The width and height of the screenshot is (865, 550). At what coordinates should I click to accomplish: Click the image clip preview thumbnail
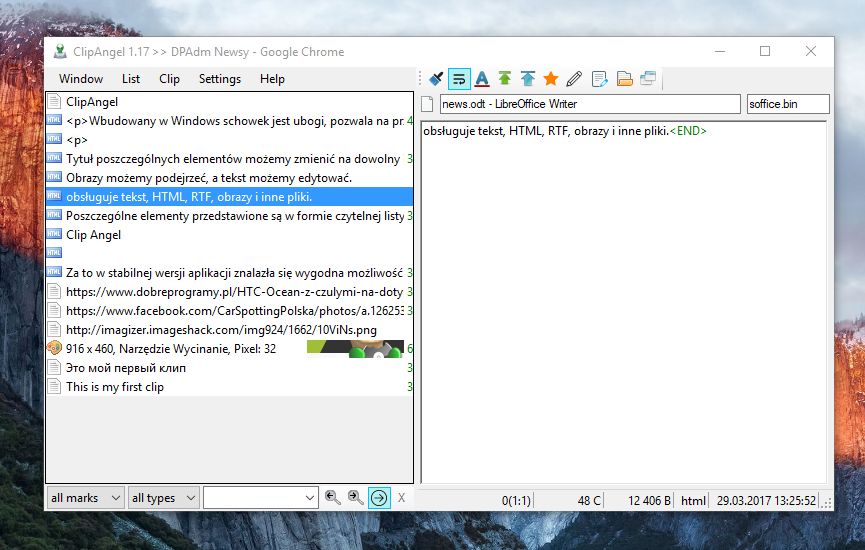pyautogui.click(x=355, y=349)
